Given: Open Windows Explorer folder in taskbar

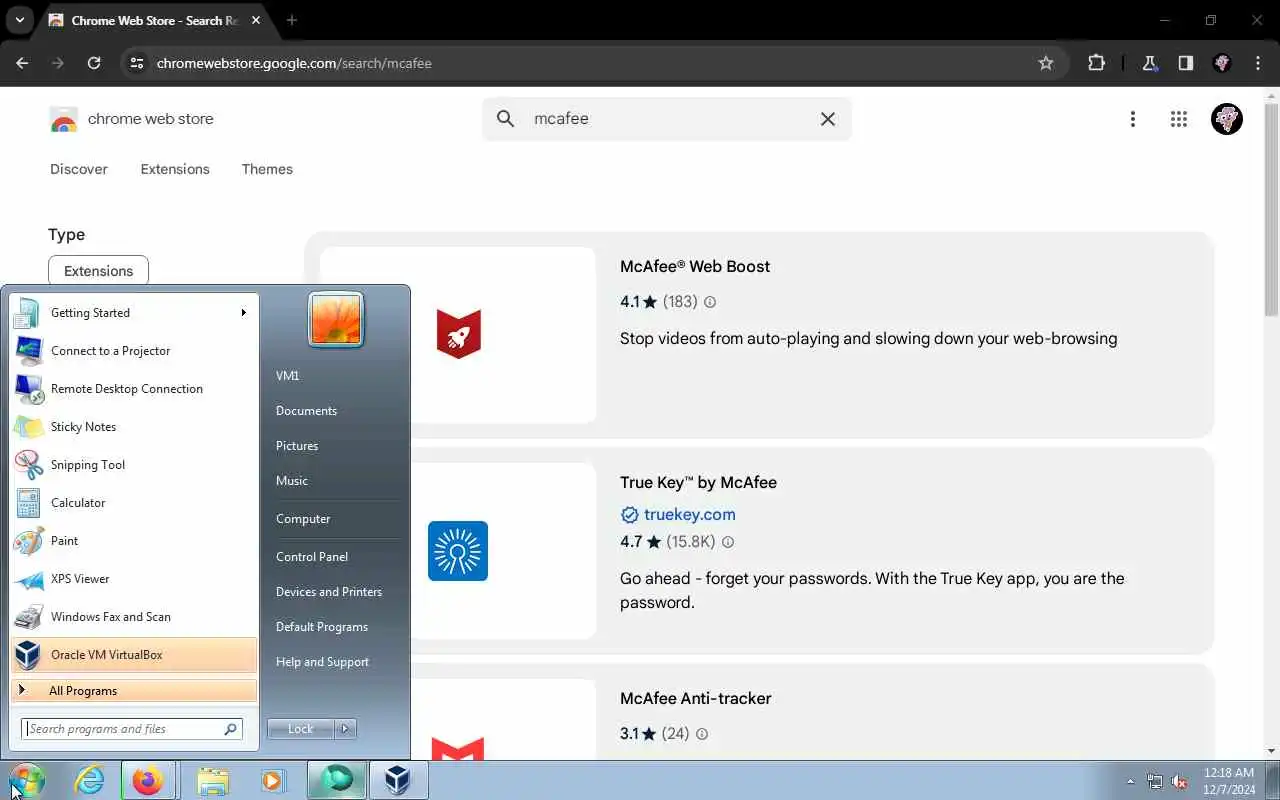Looking at the screenshot, I should (212, 780).
